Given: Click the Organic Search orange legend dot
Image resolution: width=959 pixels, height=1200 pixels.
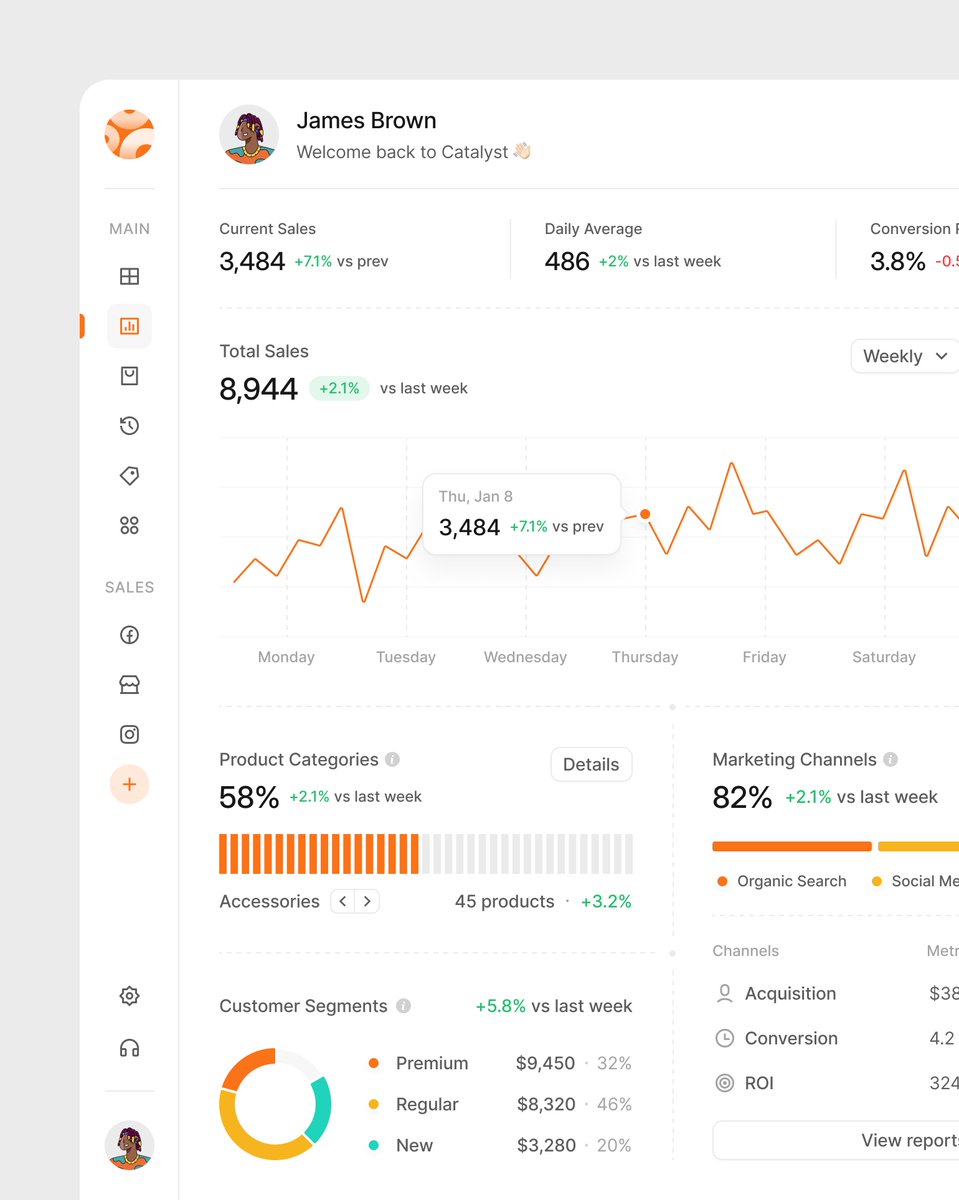Looking at the screenshot, I should point(722,881).
